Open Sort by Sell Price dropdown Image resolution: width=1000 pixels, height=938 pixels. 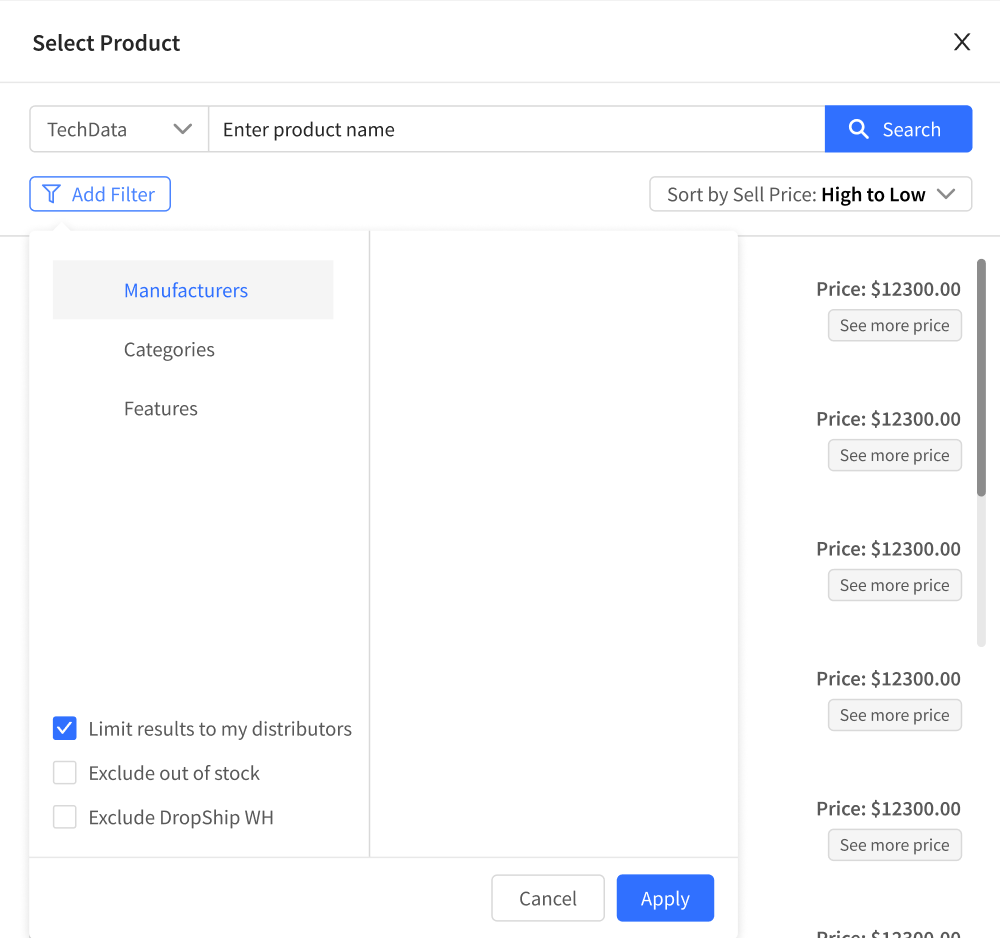click(x=811, y=194)
